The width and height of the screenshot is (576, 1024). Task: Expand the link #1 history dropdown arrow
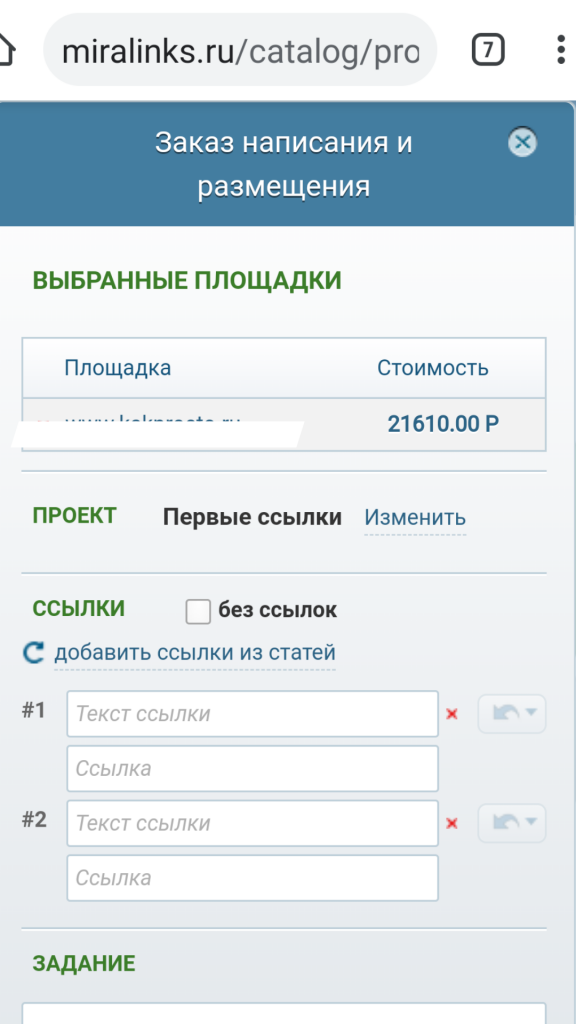[532, 713]
